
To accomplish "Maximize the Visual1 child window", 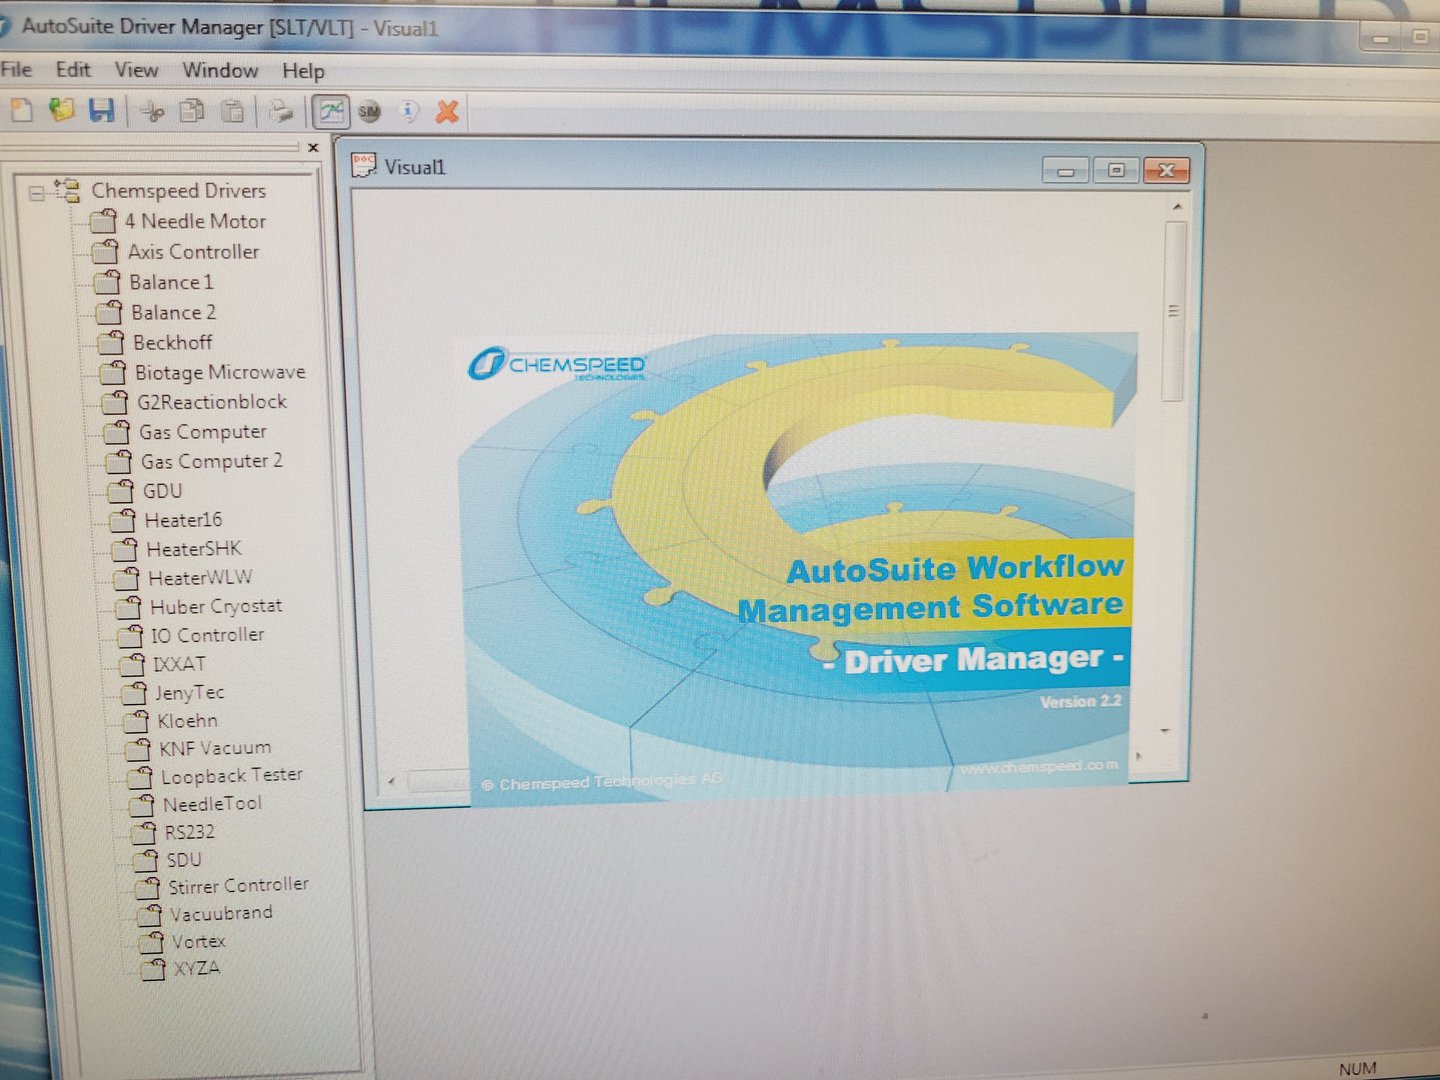I will [1115, 170].
